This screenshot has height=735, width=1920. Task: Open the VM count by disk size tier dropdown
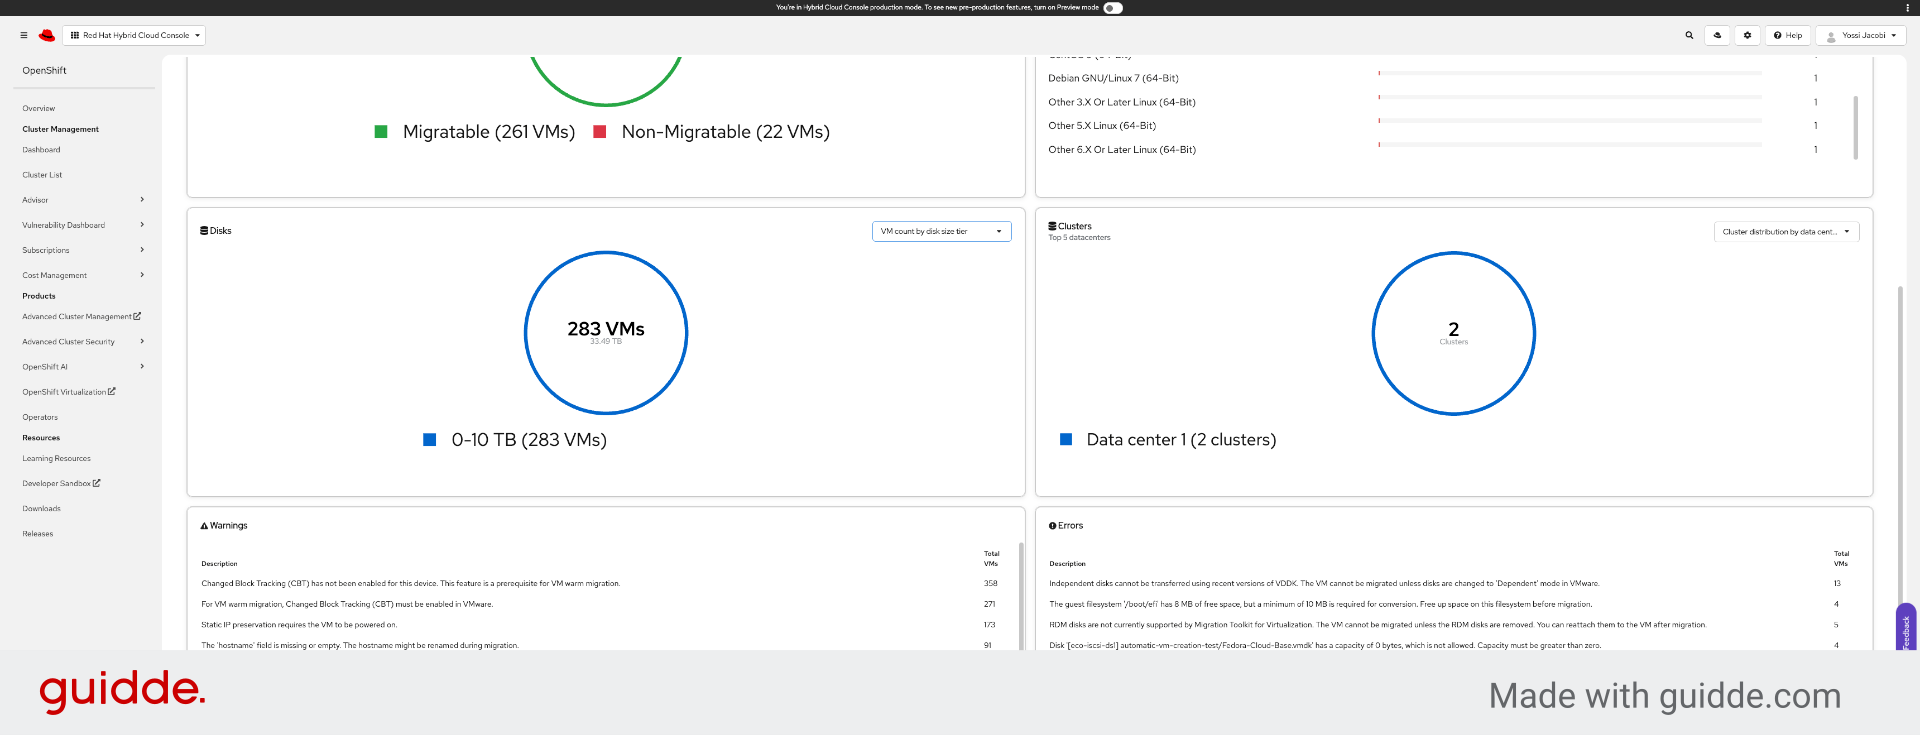[941, 231]
